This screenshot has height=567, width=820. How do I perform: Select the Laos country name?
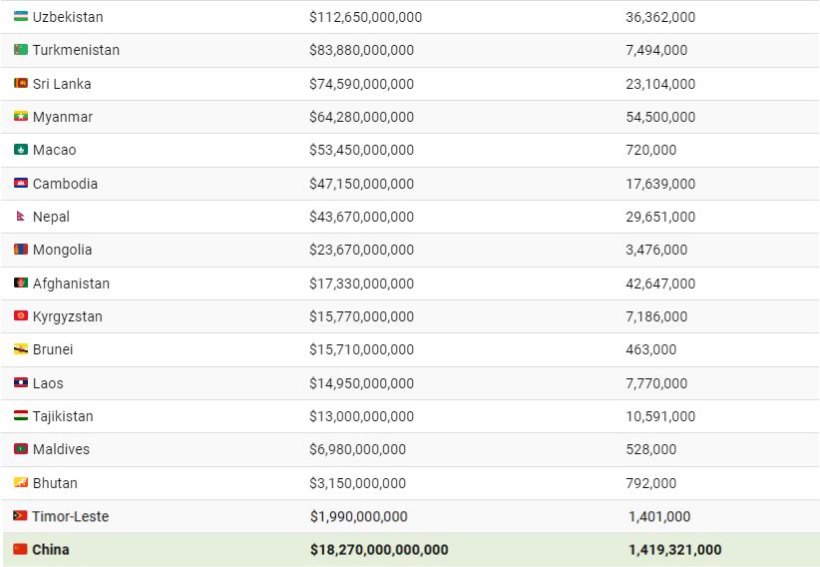point(48,383)
